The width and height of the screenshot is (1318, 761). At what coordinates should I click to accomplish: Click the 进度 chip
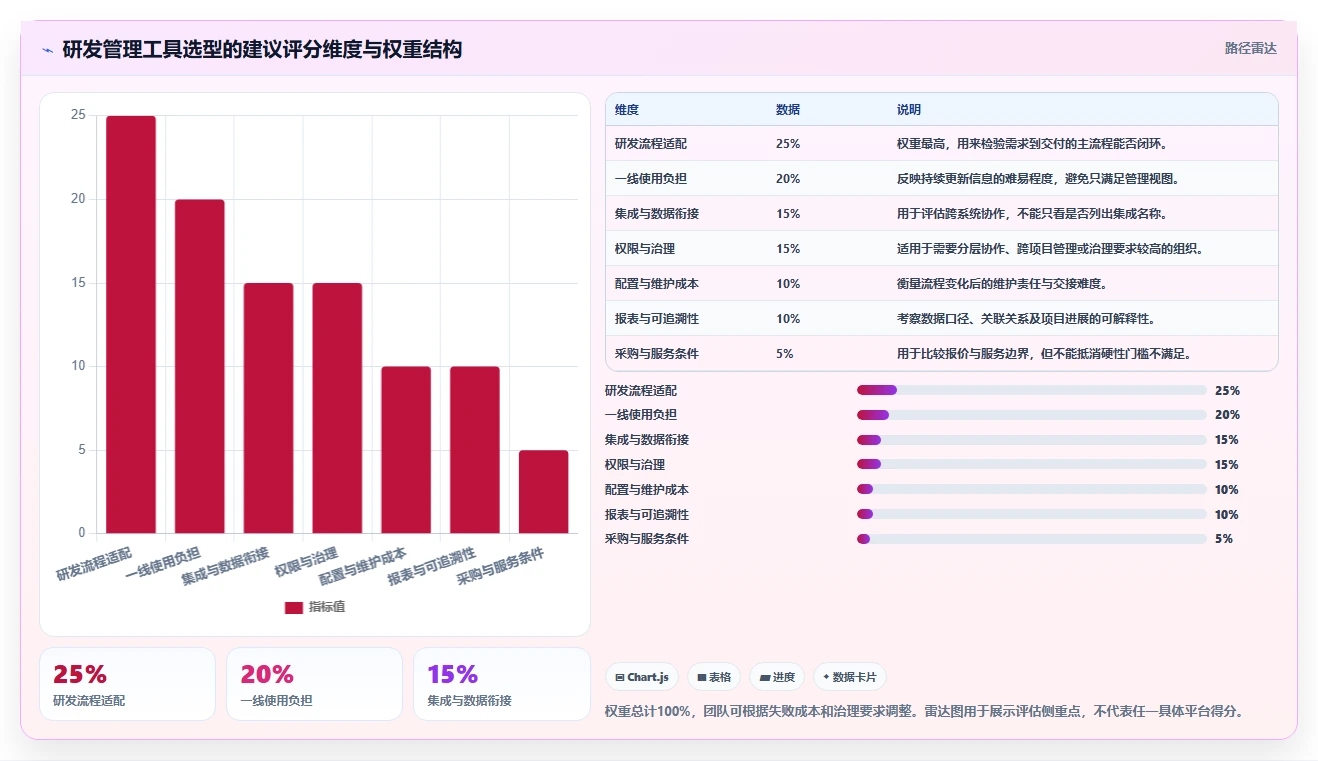click(777, 677)
